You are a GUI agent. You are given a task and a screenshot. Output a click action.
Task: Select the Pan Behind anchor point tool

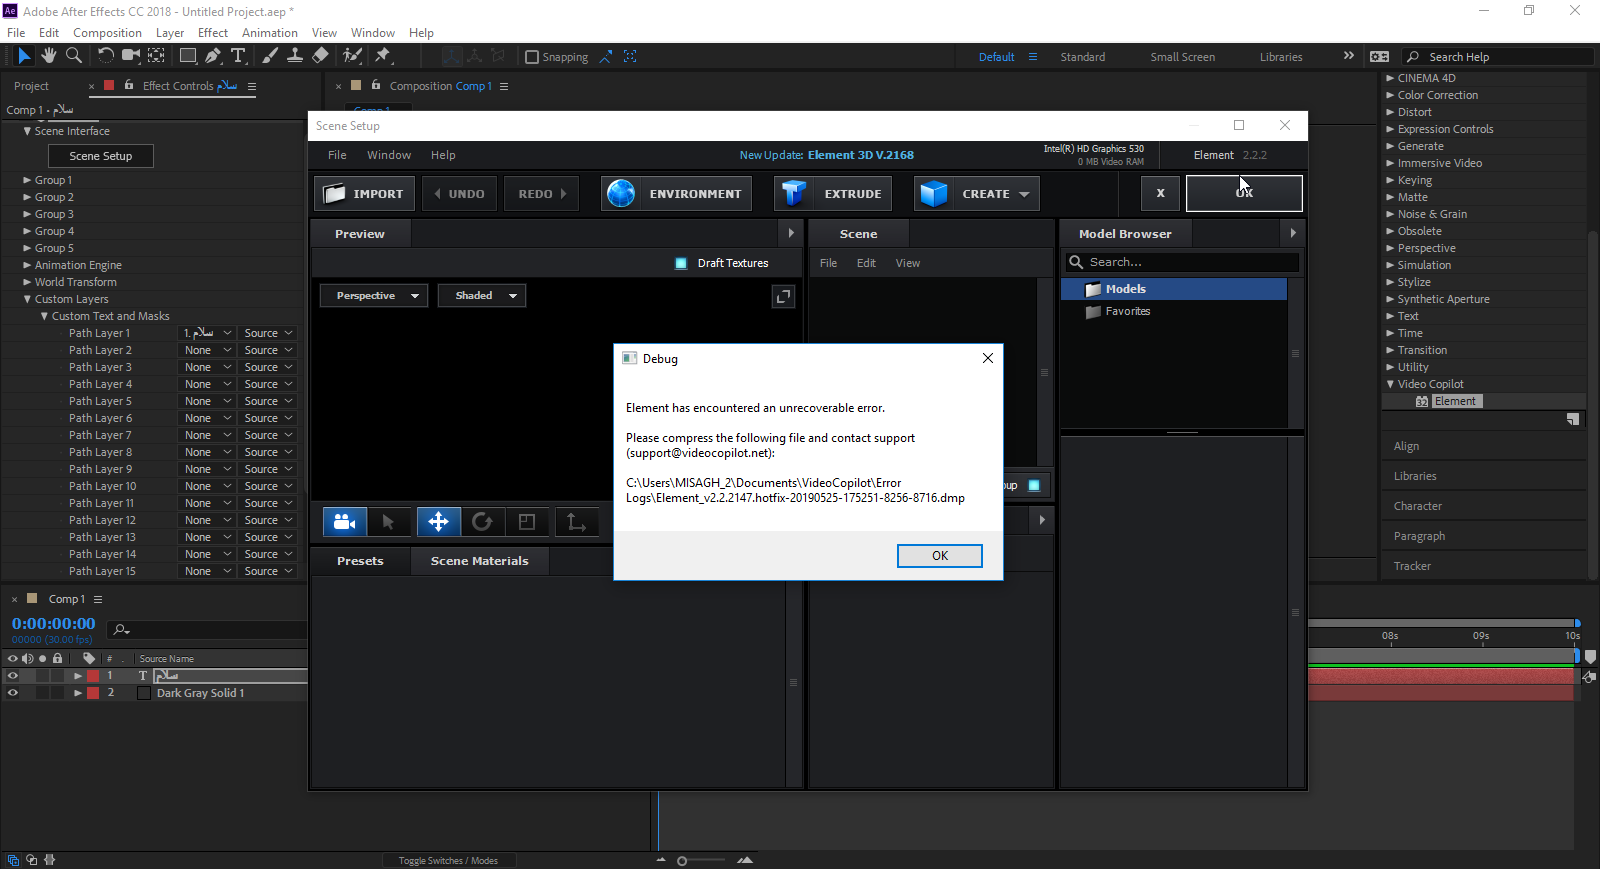coord(156,56)
